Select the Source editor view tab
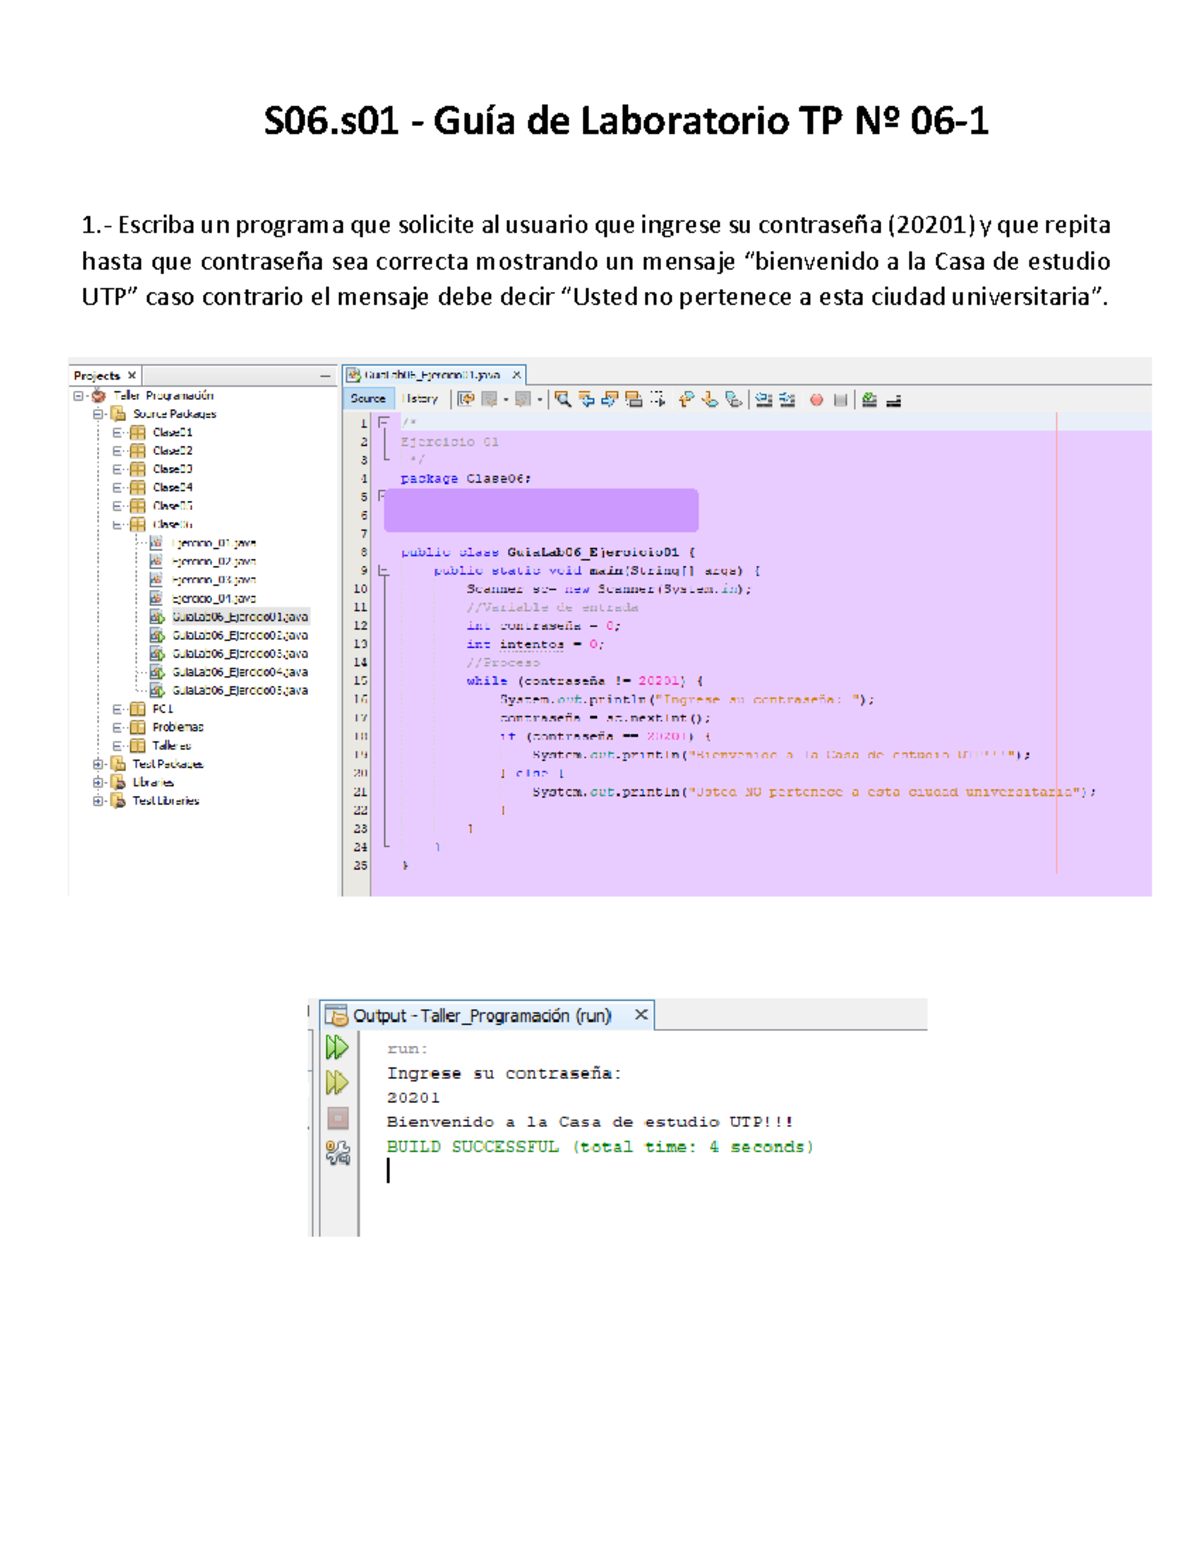This screenshot has height=1553, width=1200. tap(368, 399)
